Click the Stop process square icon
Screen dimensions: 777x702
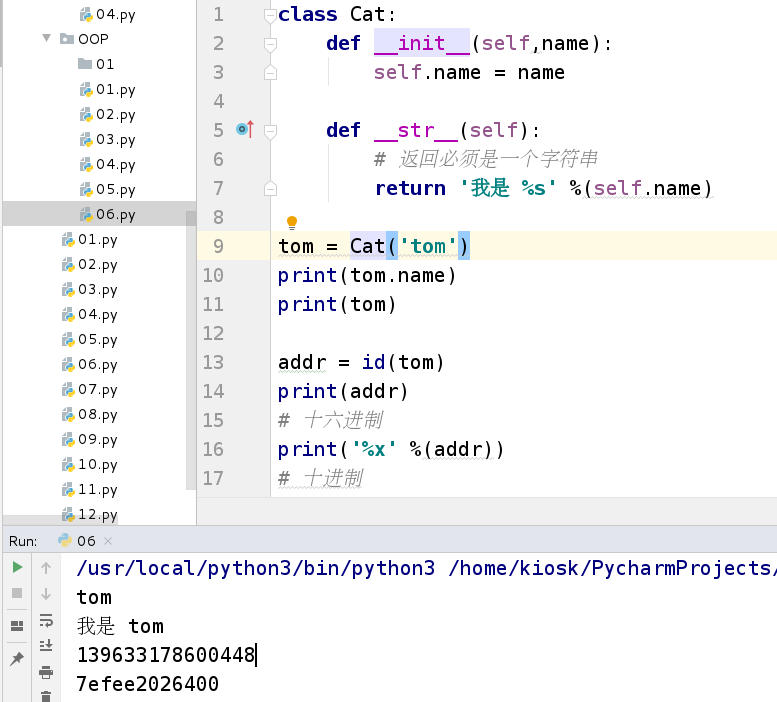tap(17, 593)
